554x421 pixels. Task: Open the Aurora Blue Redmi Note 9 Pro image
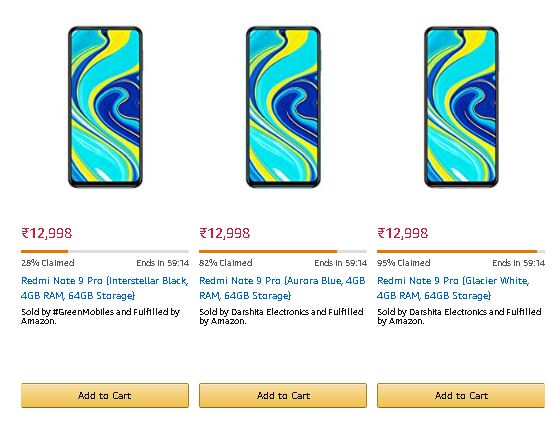tap(283, 107)
